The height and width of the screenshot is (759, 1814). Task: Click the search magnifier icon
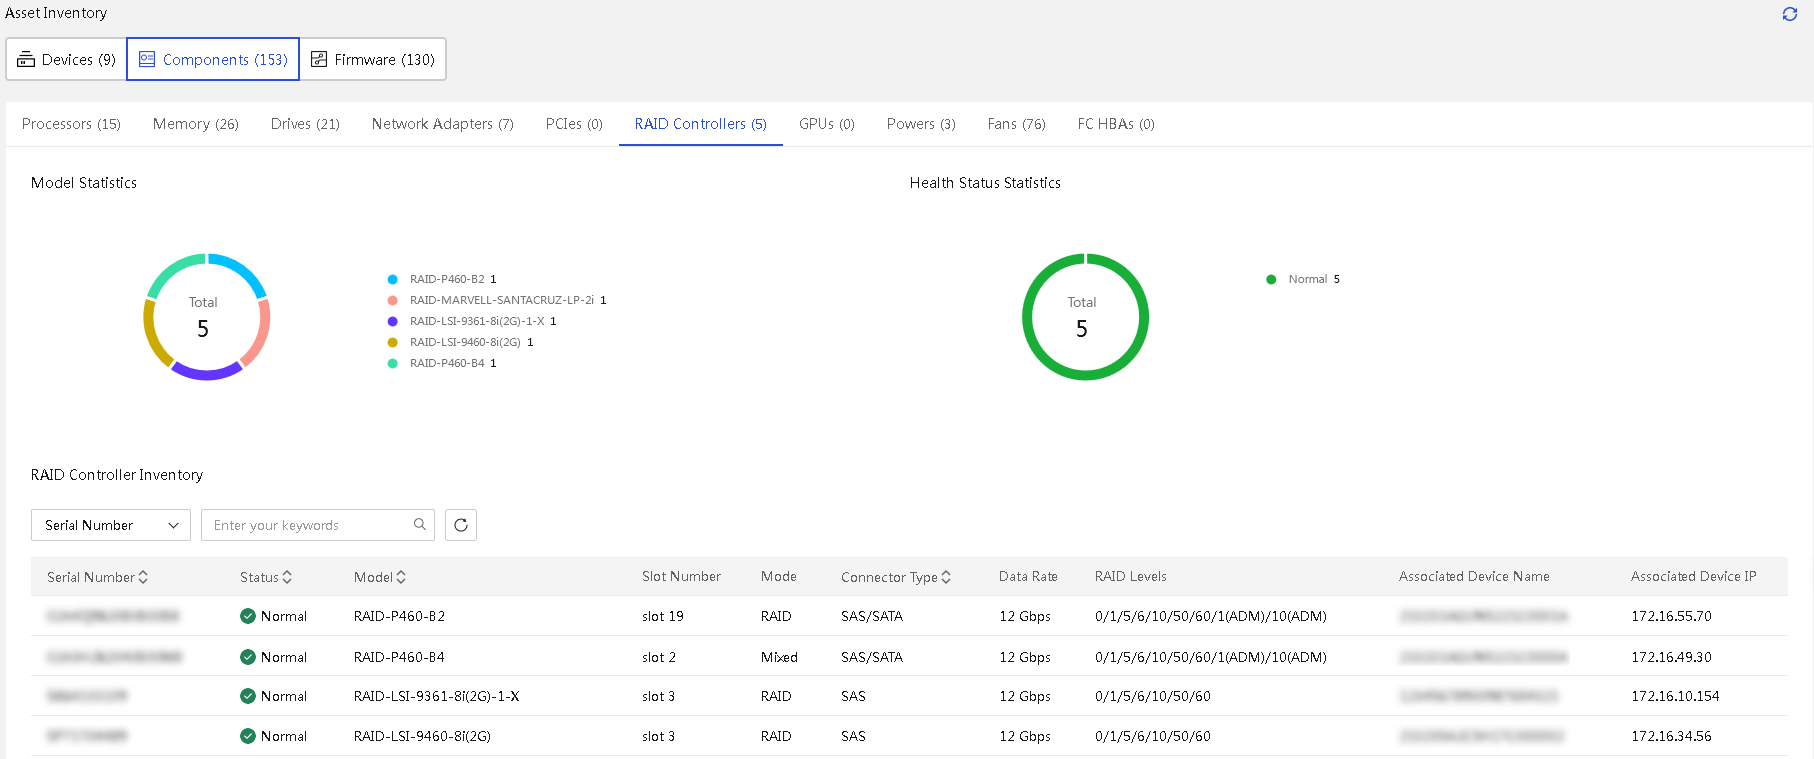click(x=420, y=524)
